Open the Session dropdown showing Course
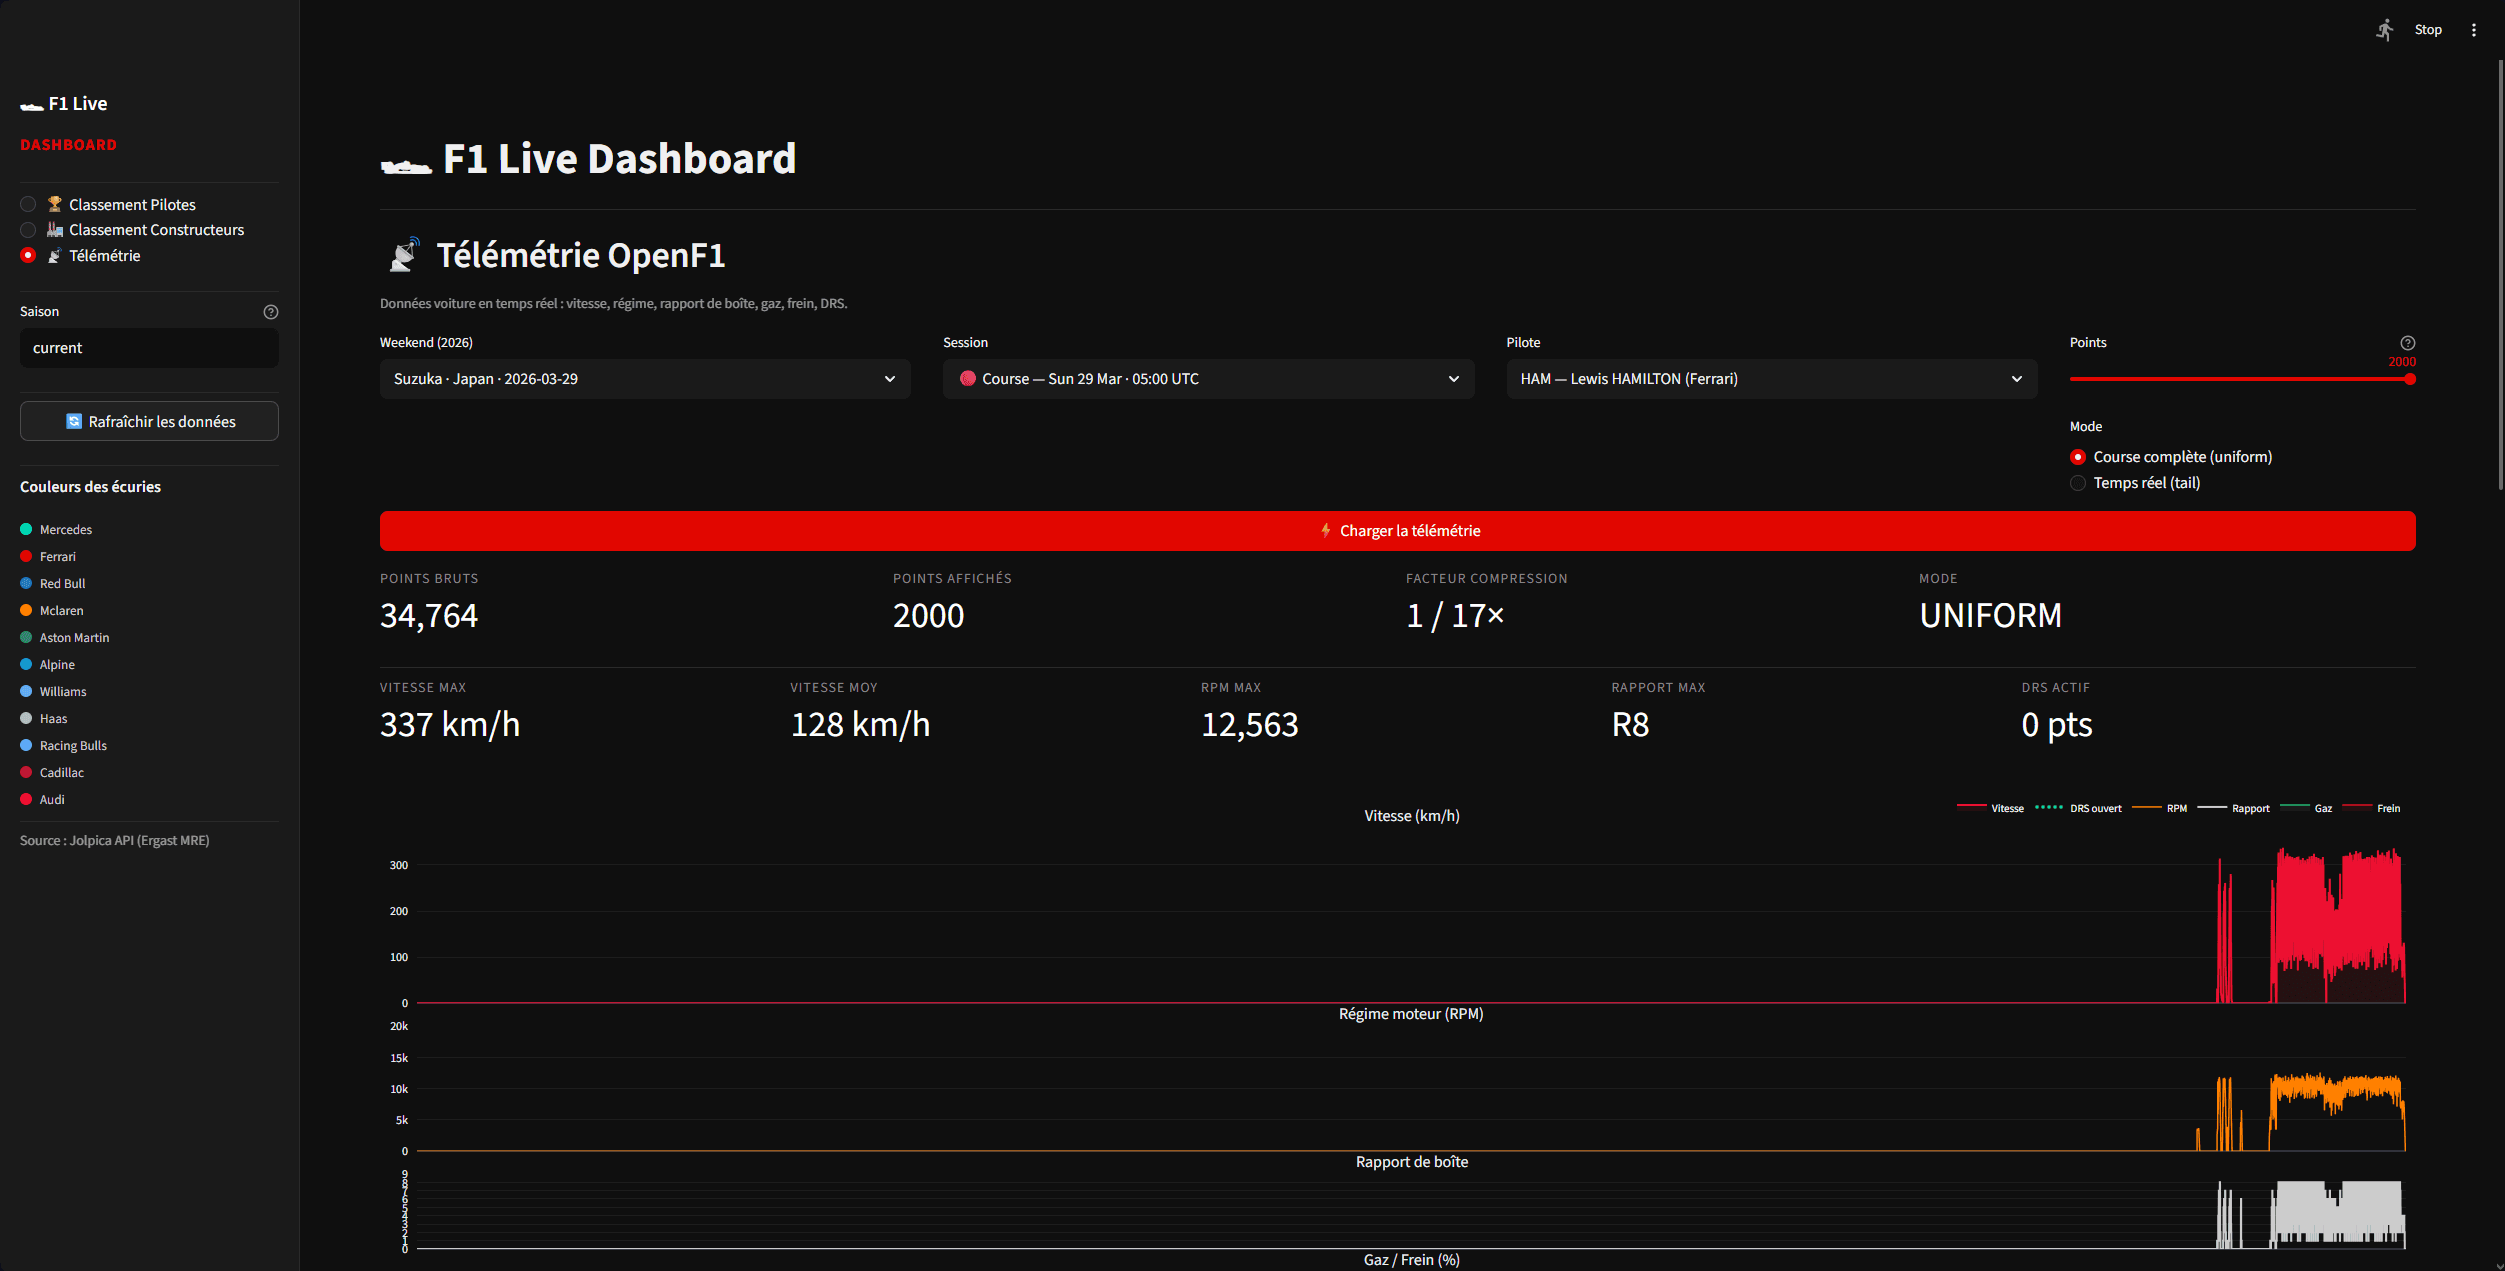2505x1271 pixels. click(1207, 379)
